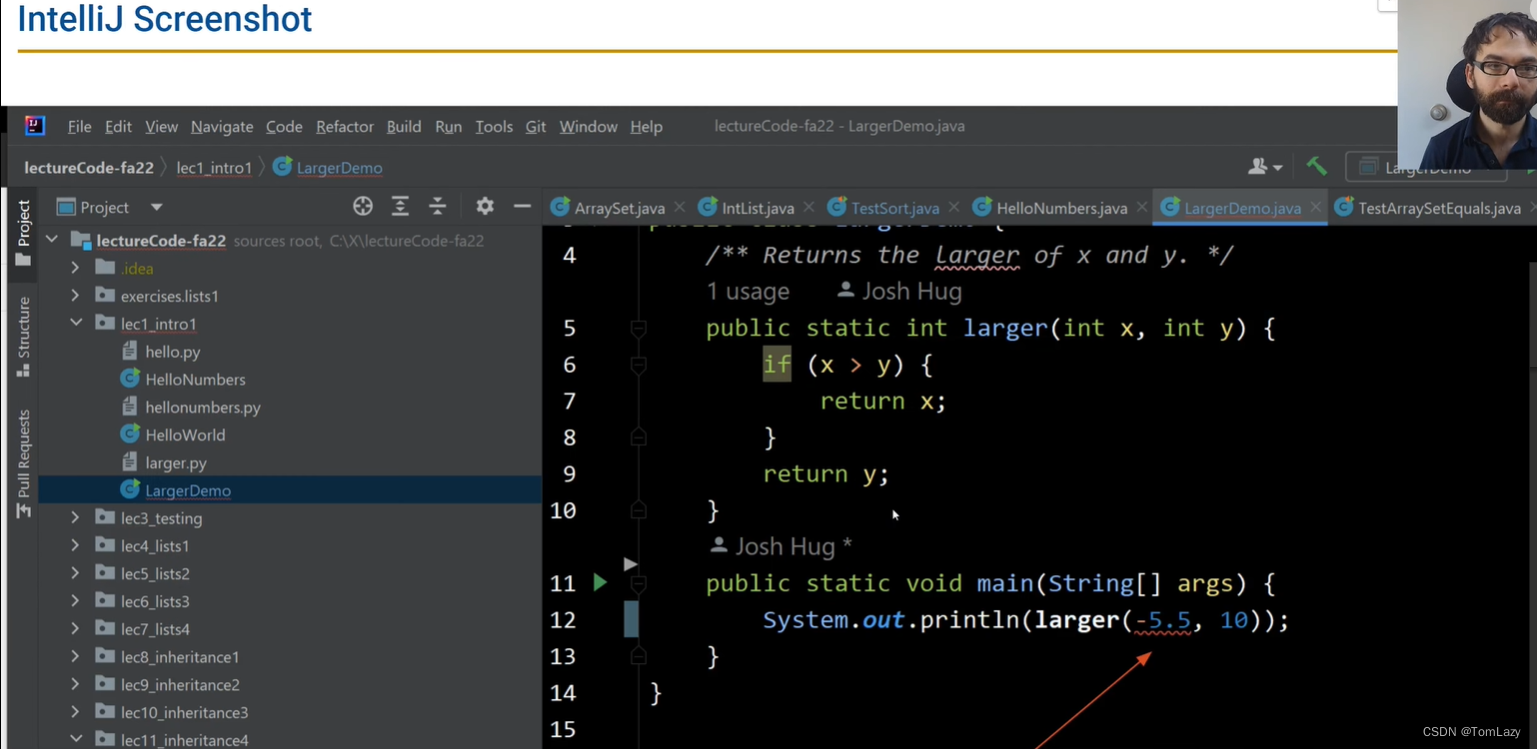Click the error-underlined -5.5 argument
Screen dimensions: 1537x749
tap(1163, 621)
